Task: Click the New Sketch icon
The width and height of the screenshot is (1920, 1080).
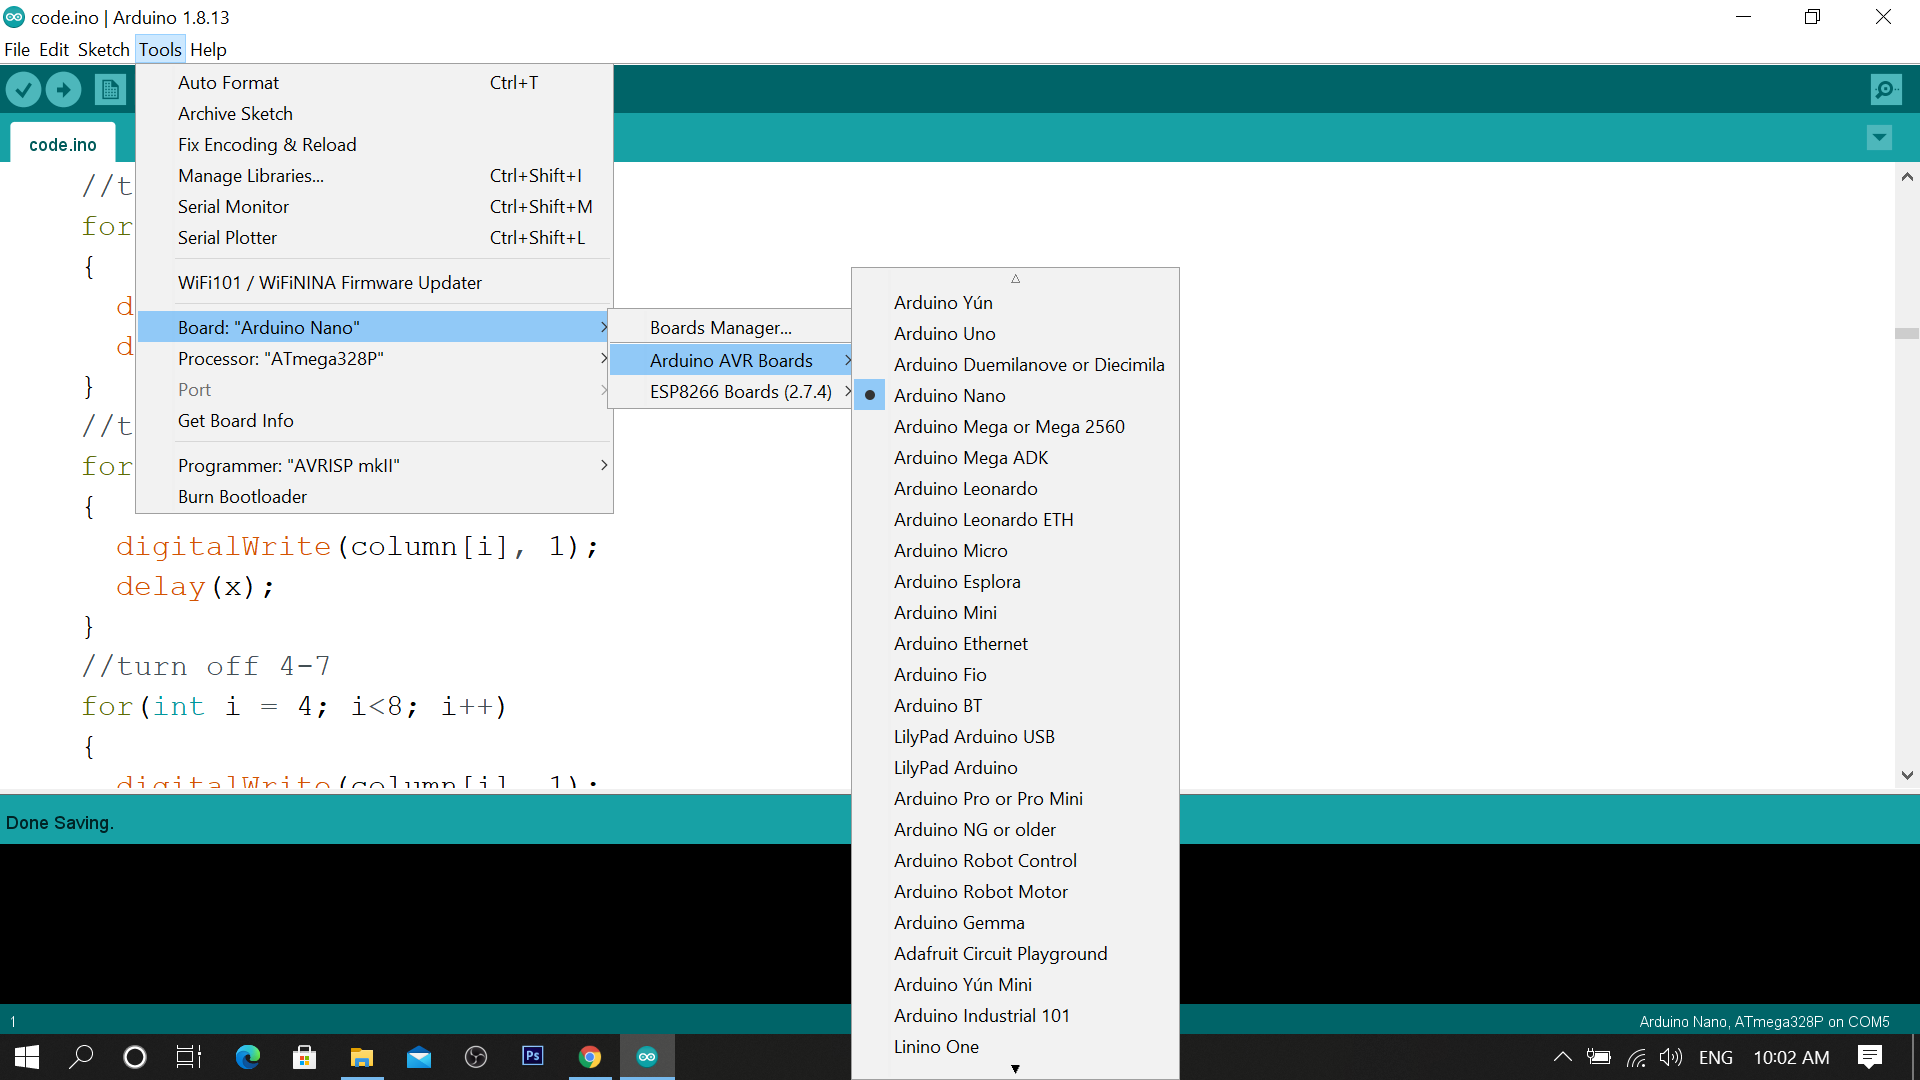Action: 109,88
